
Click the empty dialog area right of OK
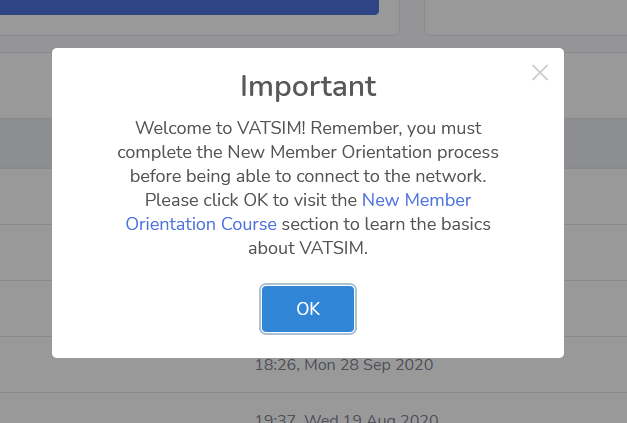click(460, 310)
